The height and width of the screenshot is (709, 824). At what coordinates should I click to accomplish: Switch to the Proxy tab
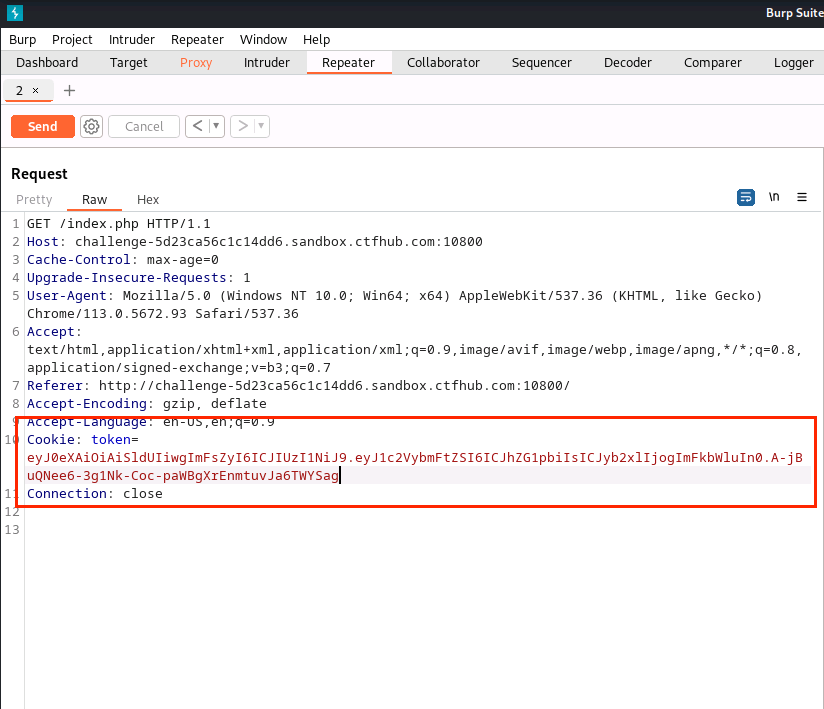click(x=196, y=63)
